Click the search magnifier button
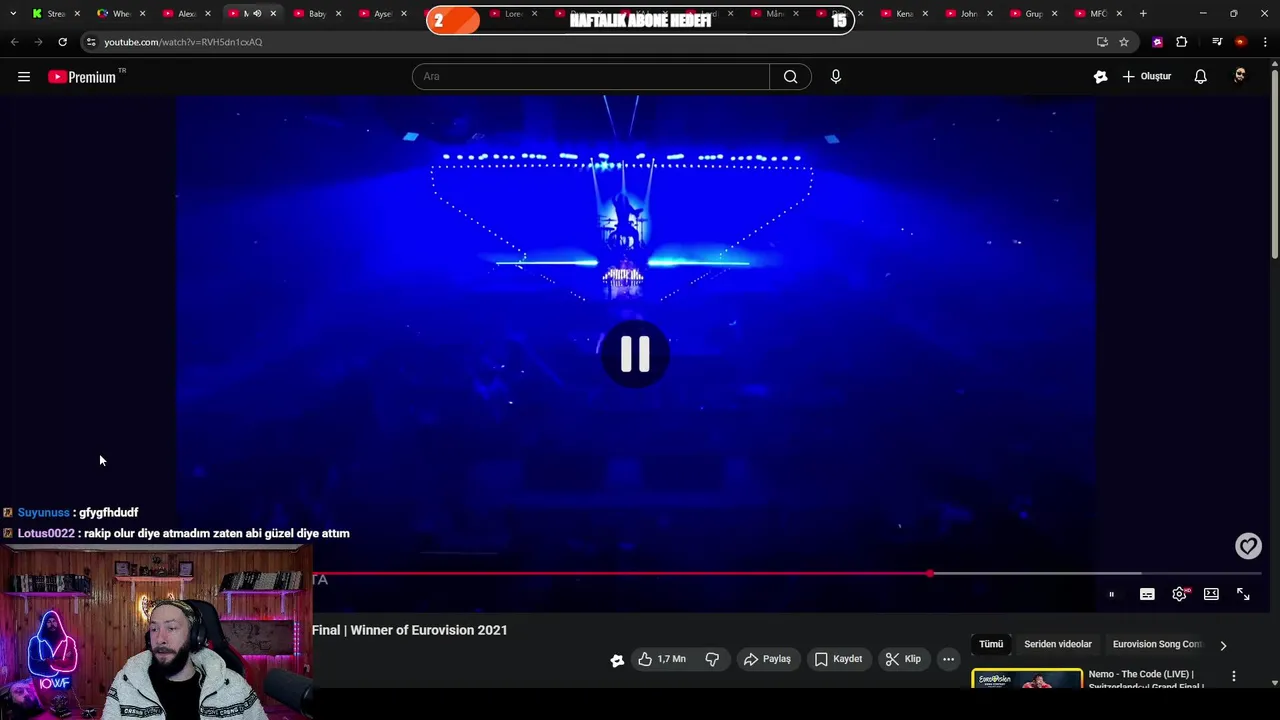 (x=790, y=76)
